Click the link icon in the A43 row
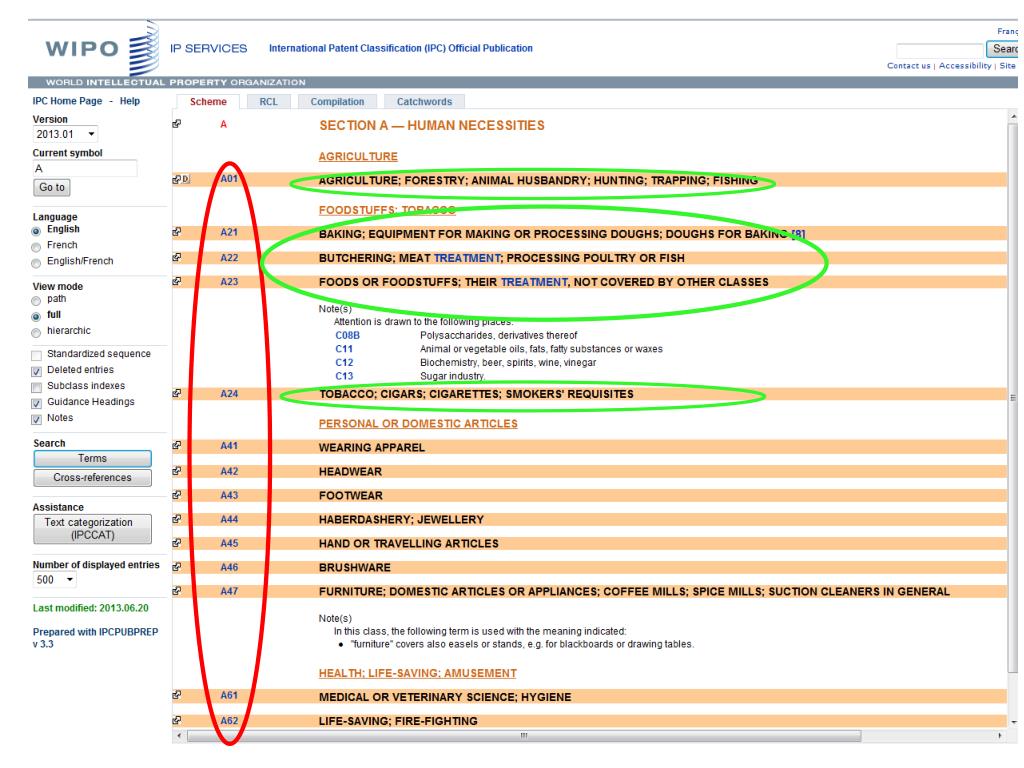 click(x=176, y=495)
